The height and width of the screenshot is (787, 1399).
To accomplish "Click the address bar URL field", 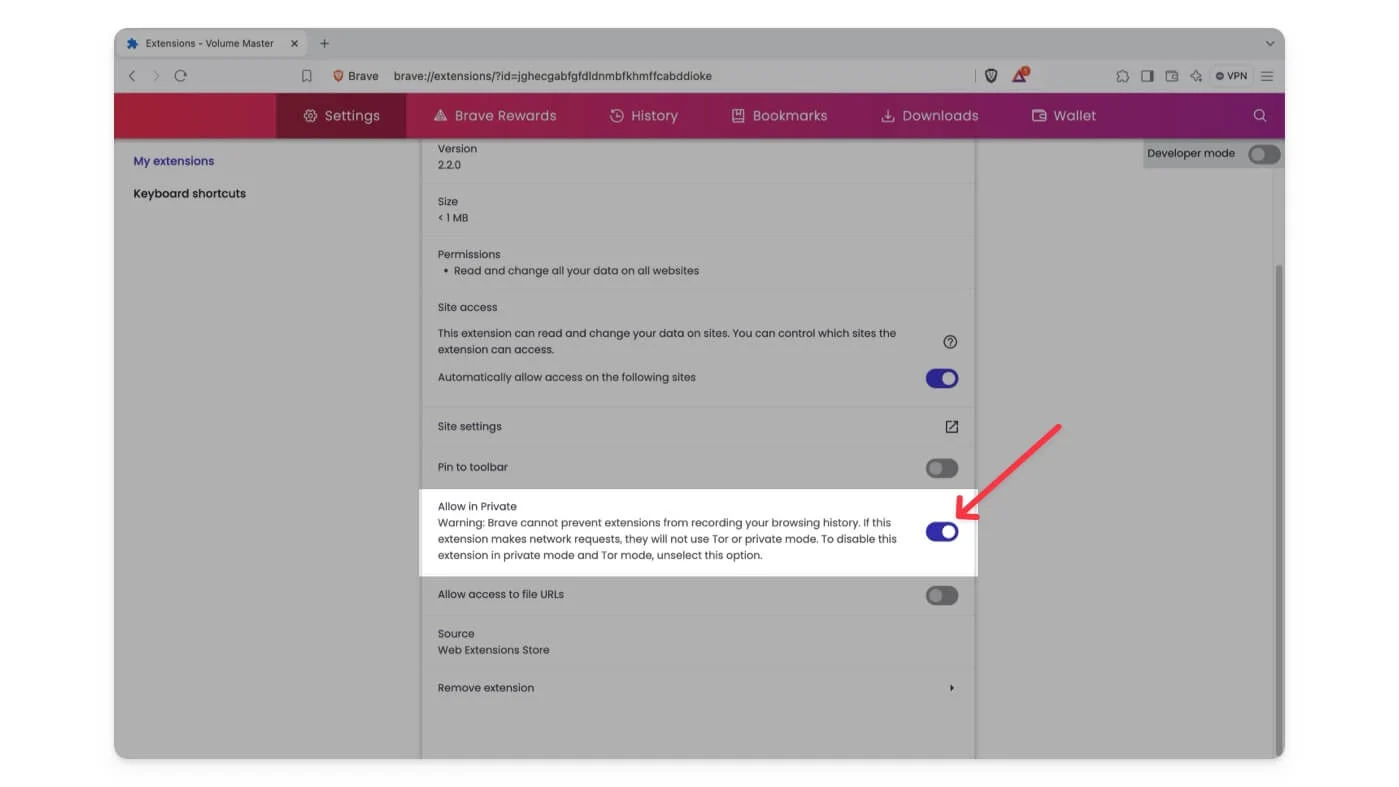I will pos(553,76).
